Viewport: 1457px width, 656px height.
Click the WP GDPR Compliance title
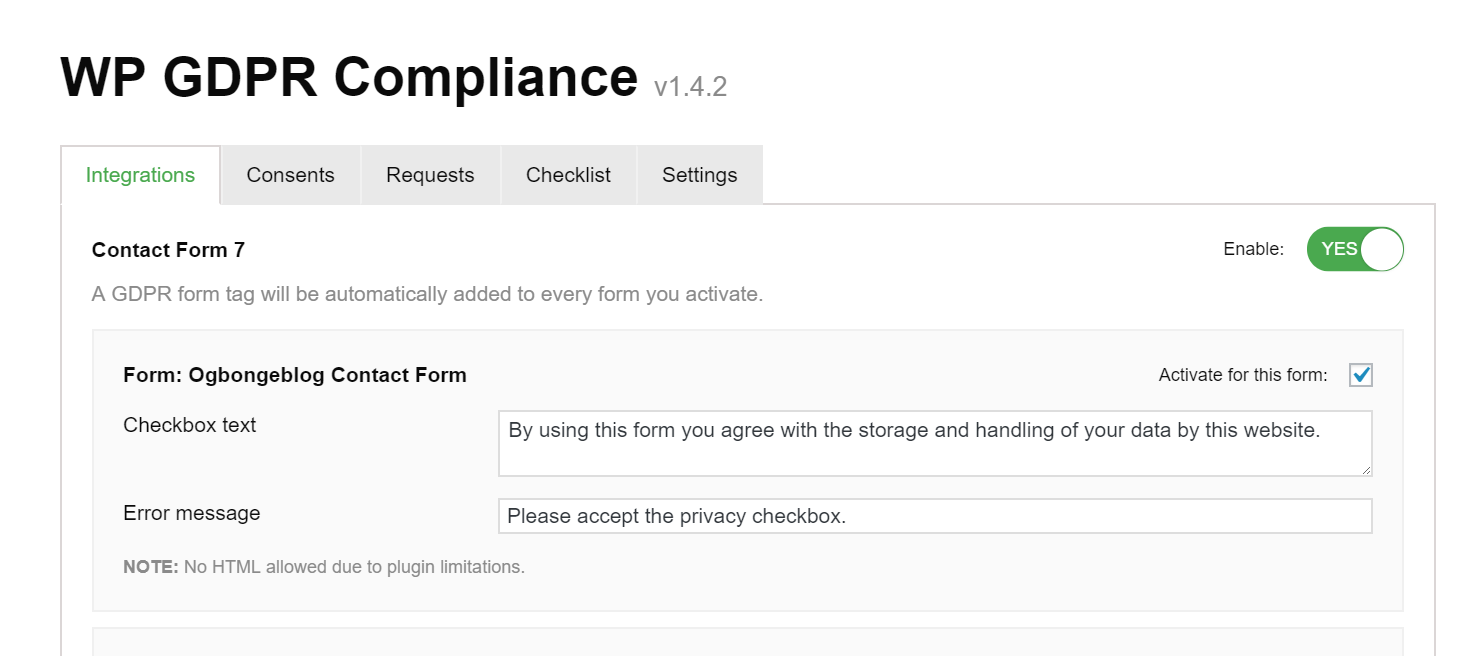point(348,76)
